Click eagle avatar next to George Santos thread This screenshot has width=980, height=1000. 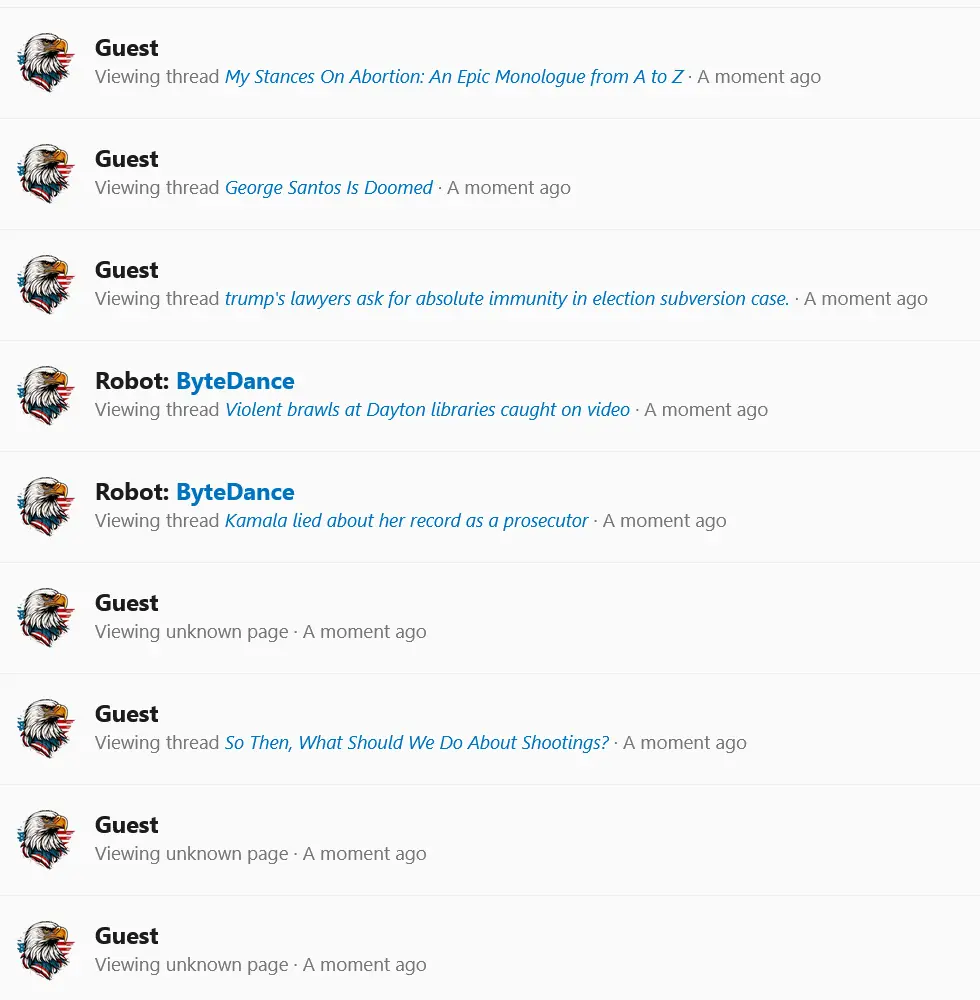tap(46, 173)
